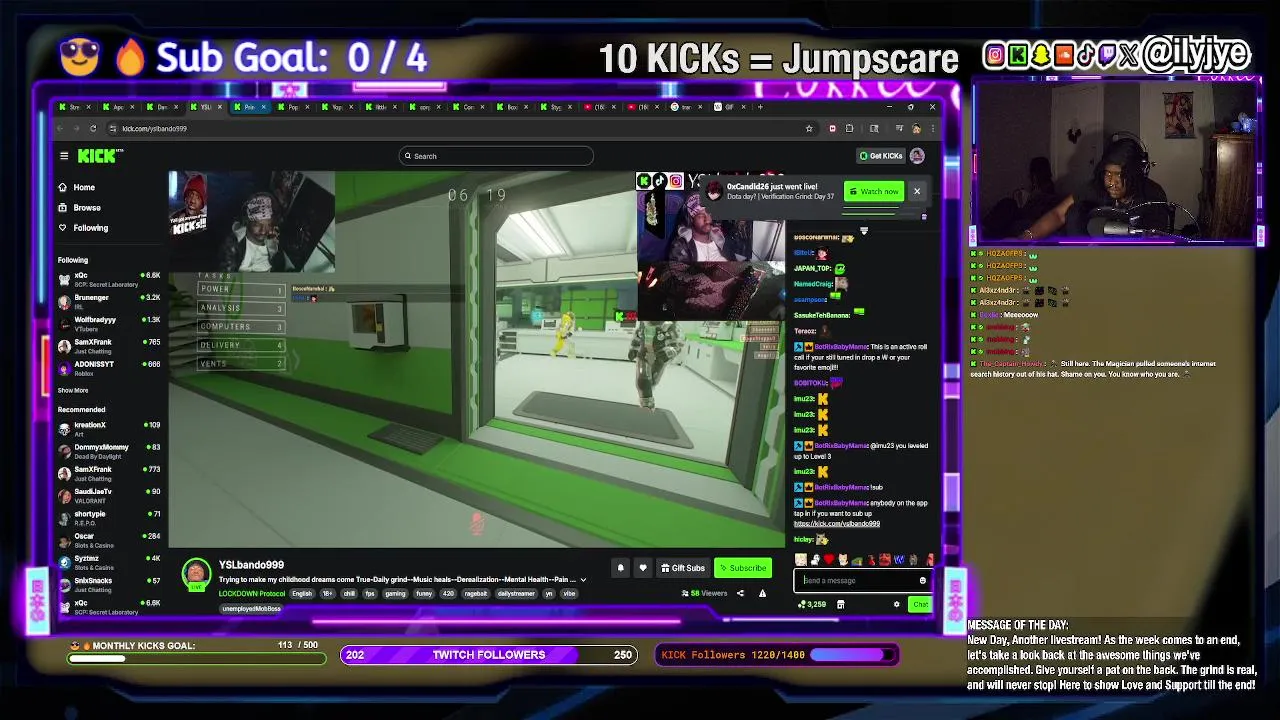The width and height of the screenshot is (1280, 720).
Task: Switch to the GIF browser tab
Action: coord(730,107)
